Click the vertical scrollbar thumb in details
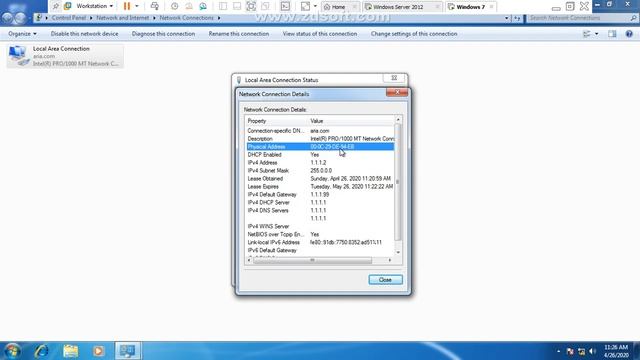The width and height of the screenshot is (640, 360). (x=398, y=182)
